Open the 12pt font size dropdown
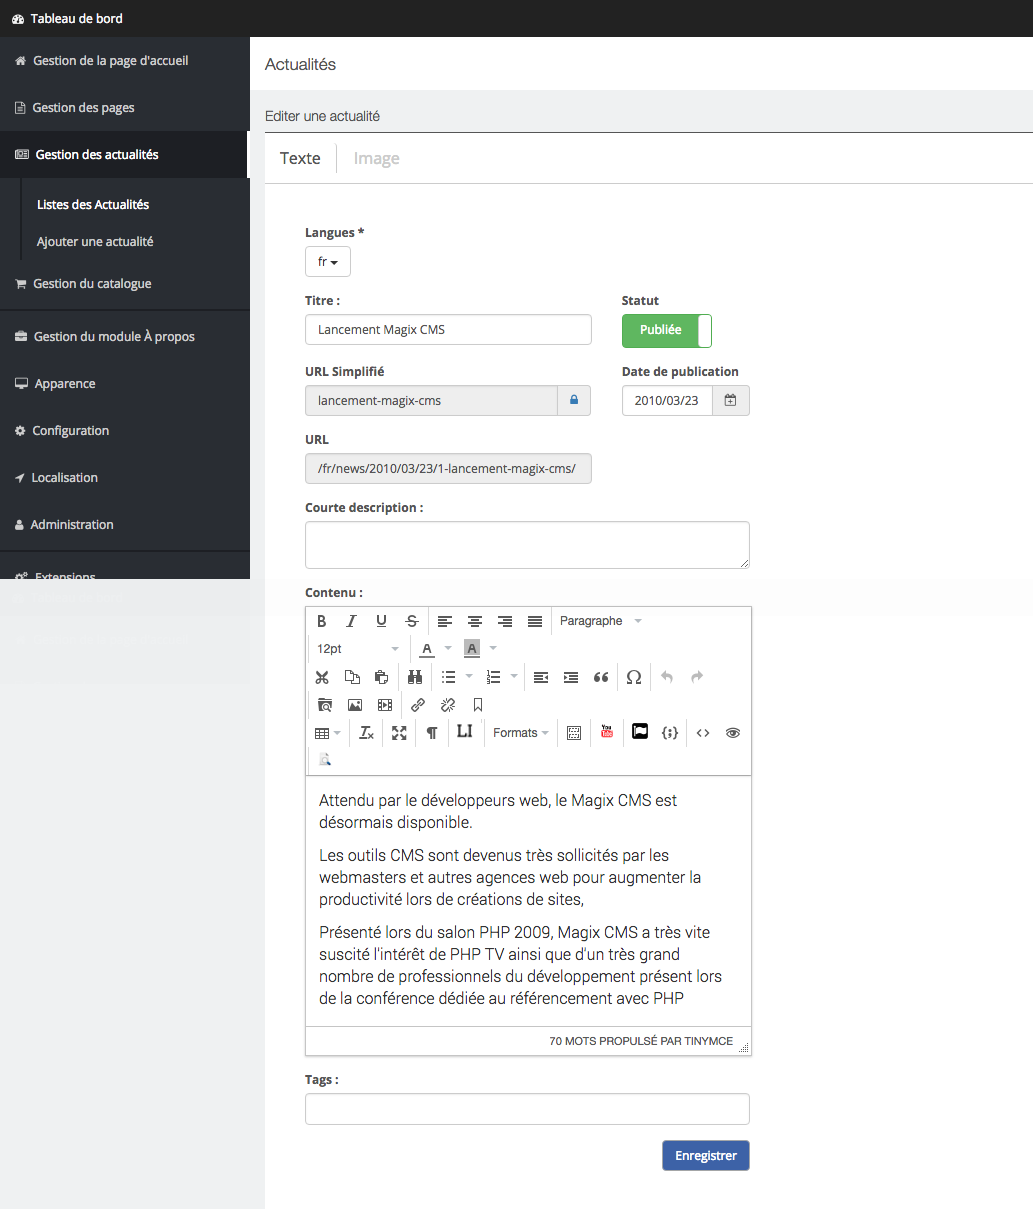Viewport: 1033px width, 1209px height. tap(358, 649)
